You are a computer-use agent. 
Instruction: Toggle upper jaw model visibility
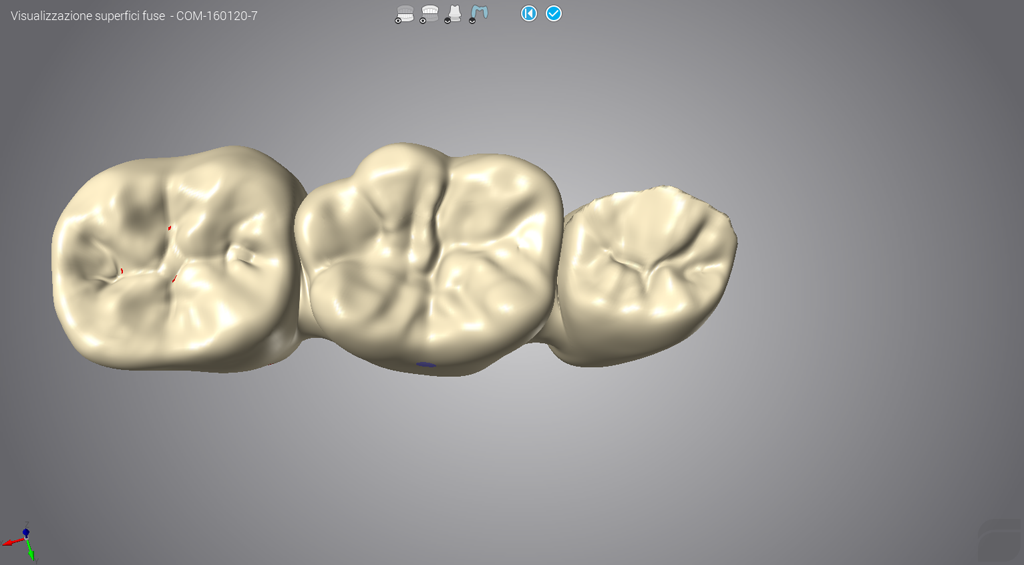(x=429, y=14)
